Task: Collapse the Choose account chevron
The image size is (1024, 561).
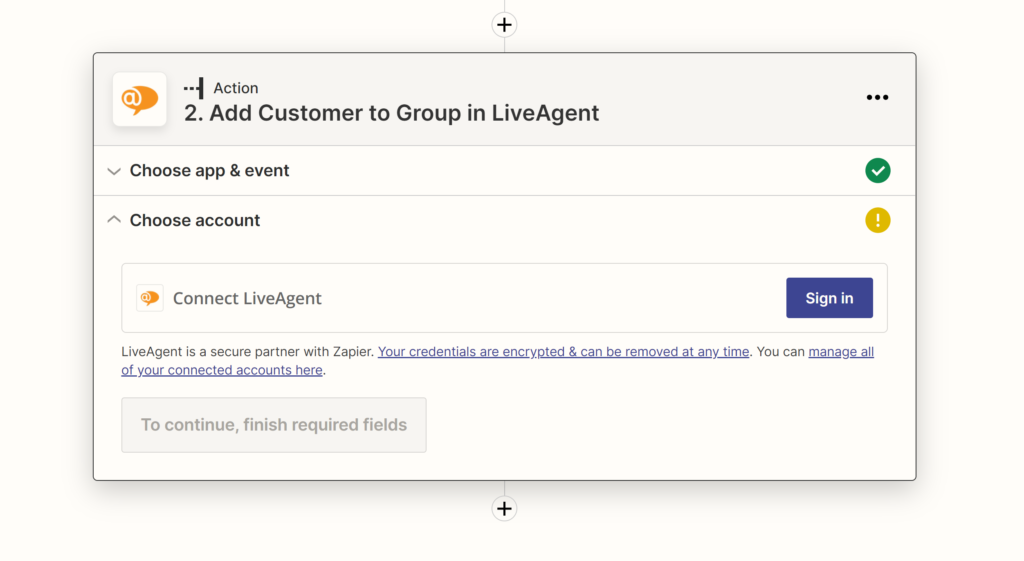Action: (x=114, y=220)
